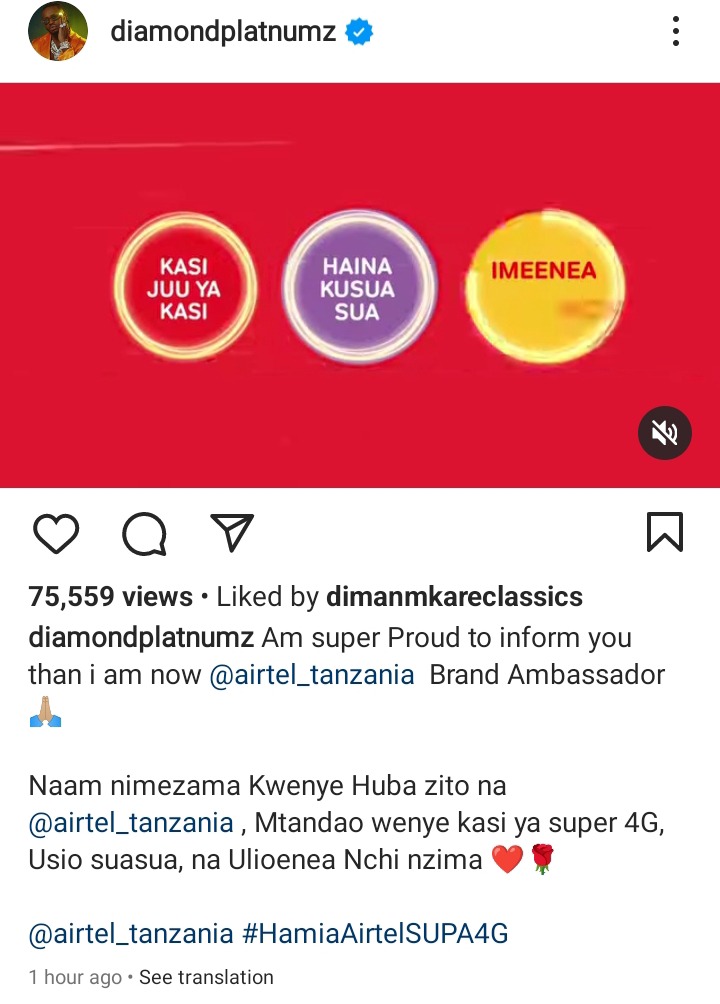Open @airtel_tanzania mention before Mtandao

131,823
